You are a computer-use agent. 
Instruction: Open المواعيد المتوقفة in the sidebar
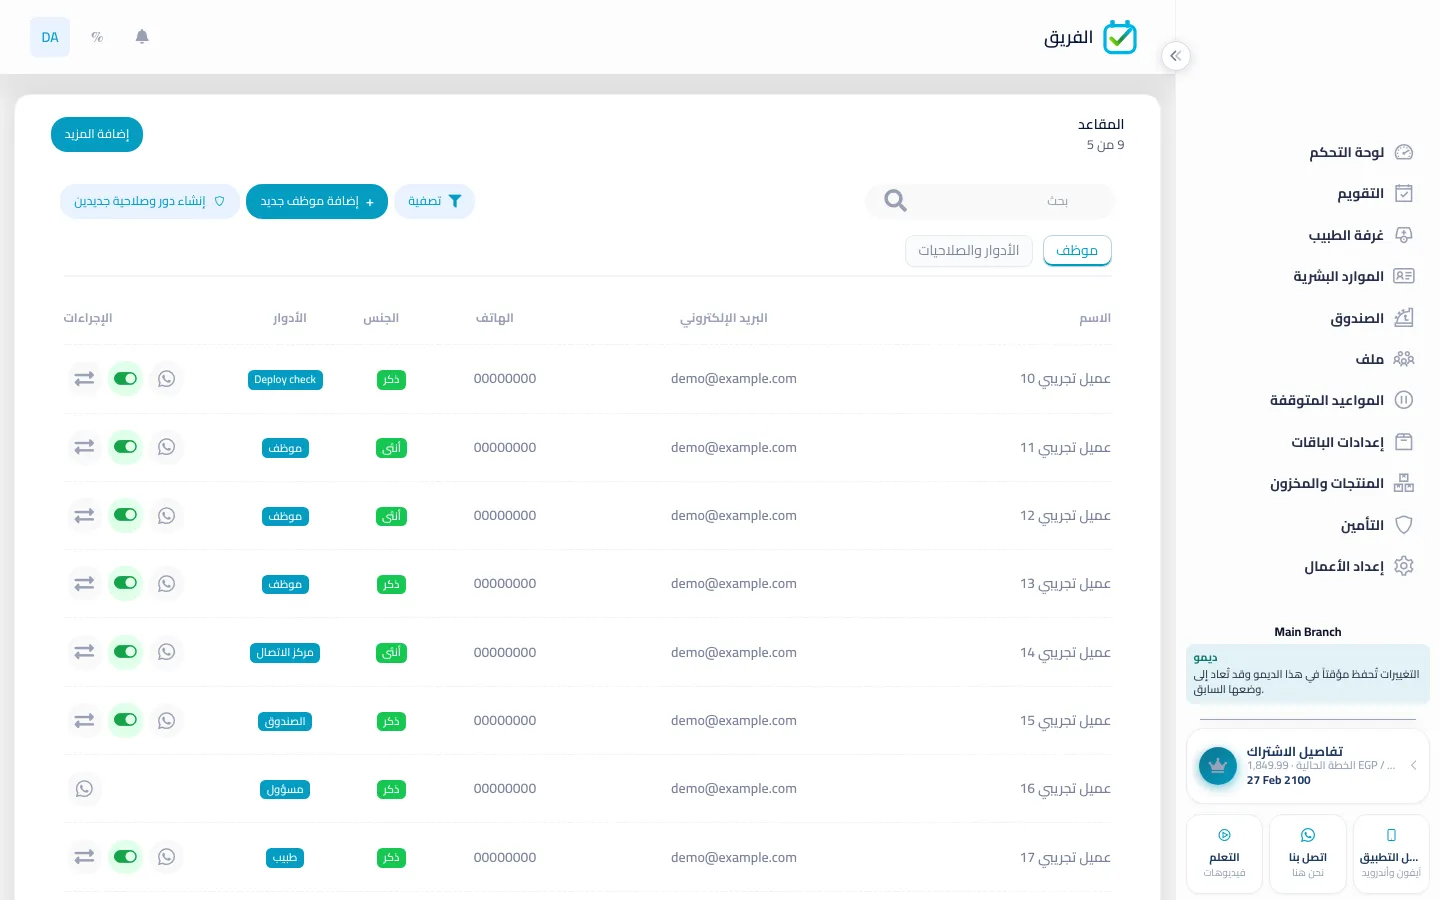(1342, 400)
